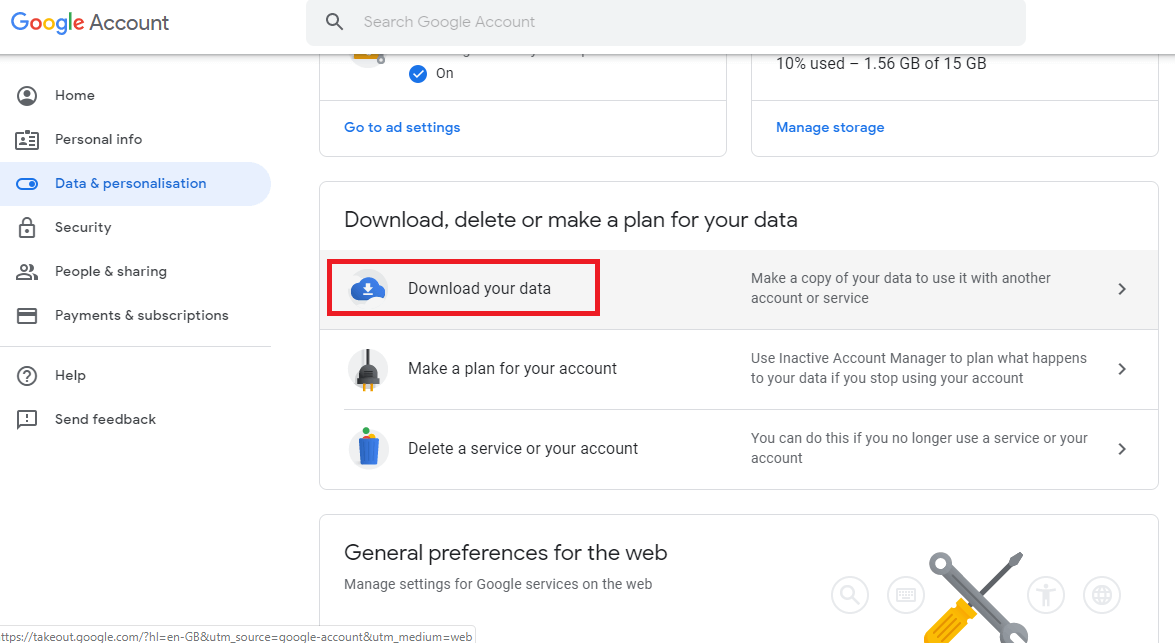This screenshot has width=1175, height=643.
Task: Click the faded magnifier illustration icon
Action: tap(850, 596)
